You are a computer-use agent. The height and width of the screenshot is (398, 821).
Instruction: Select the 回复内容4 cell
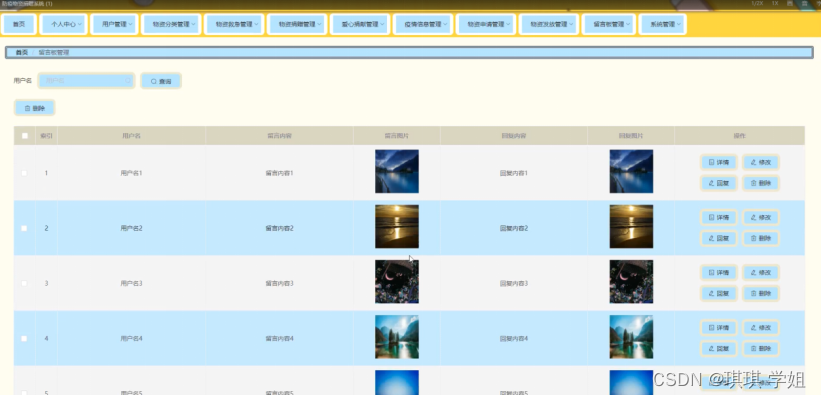(514, 338)
